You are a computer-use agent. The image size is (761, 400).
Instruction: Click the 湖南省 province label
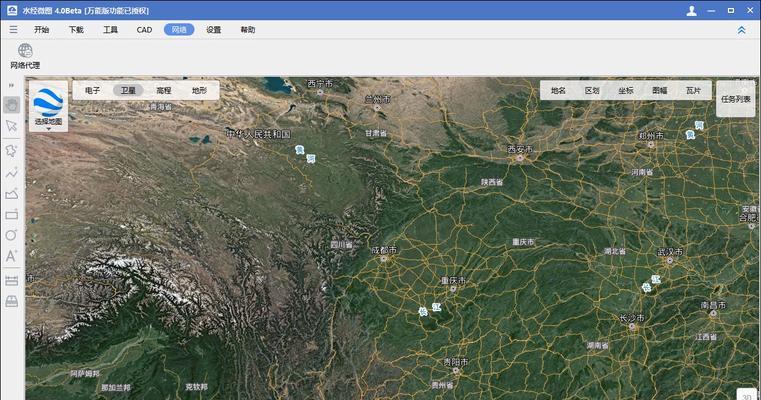click(597, 345)
